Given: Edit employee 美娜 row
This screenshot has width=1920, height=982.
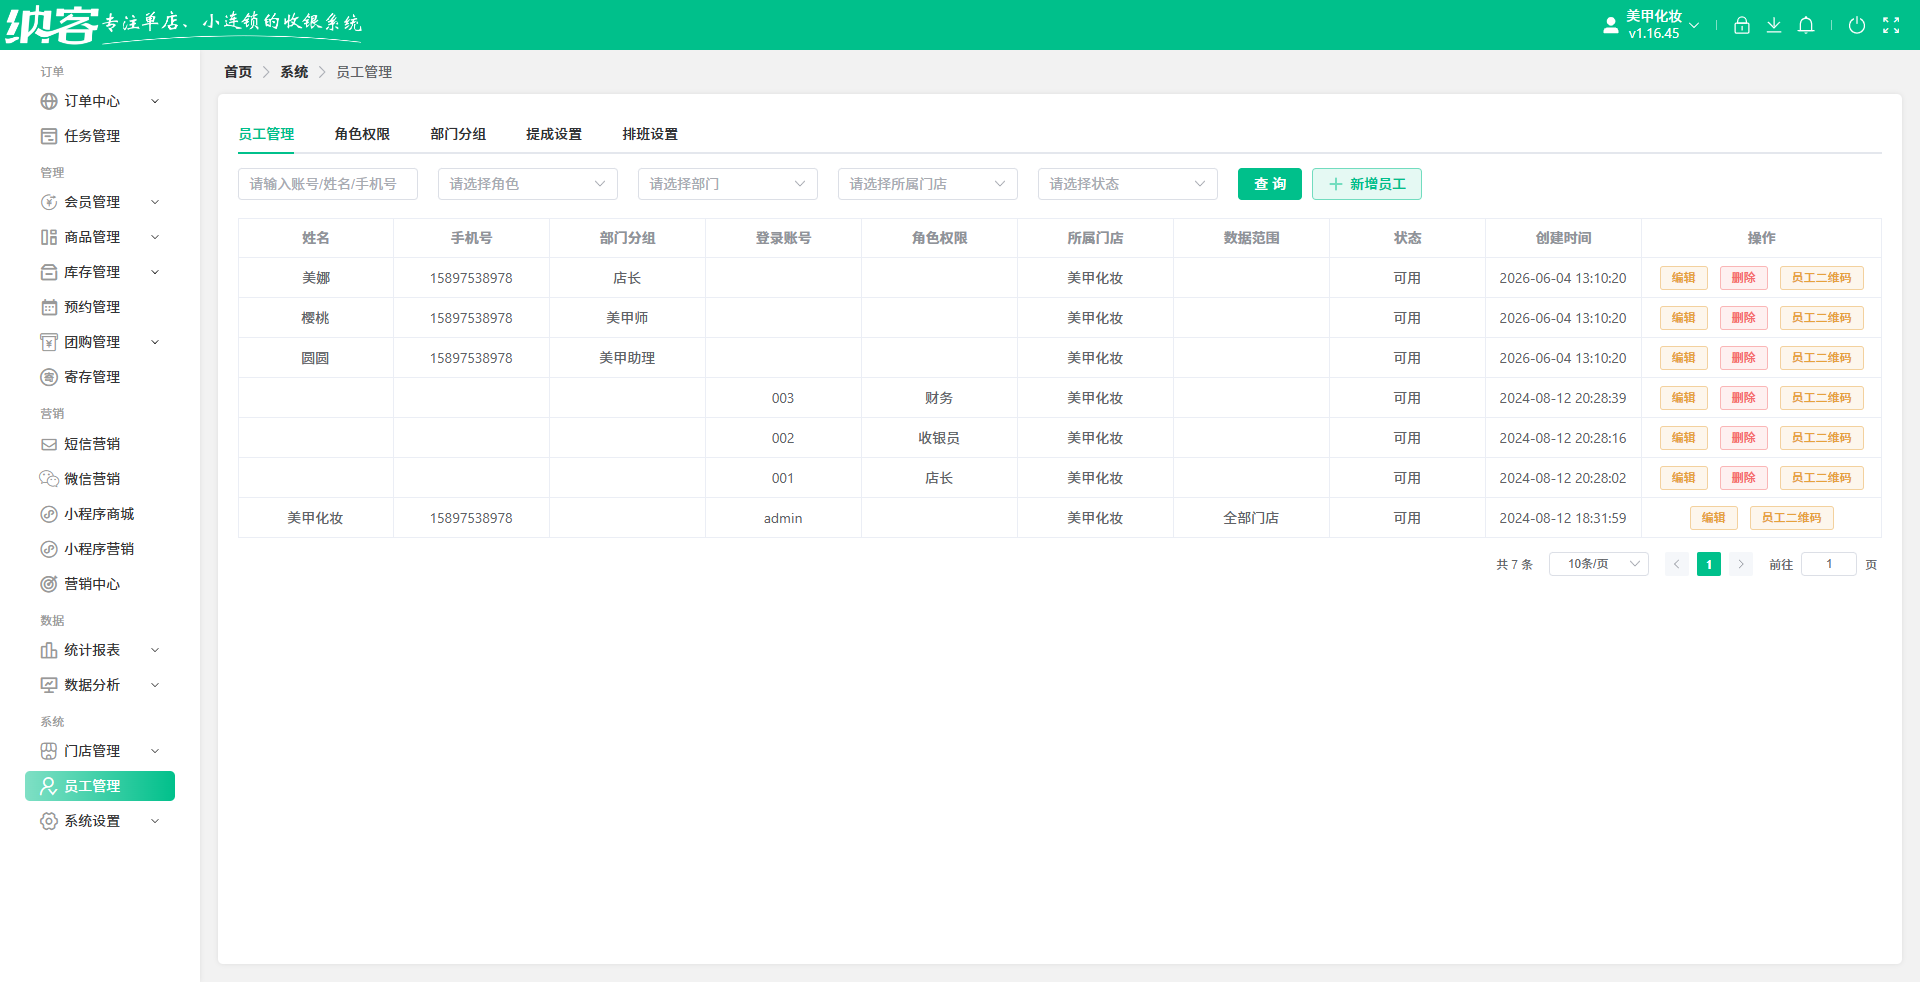Looking at the screenshot, I should (x=1684, y=278).
